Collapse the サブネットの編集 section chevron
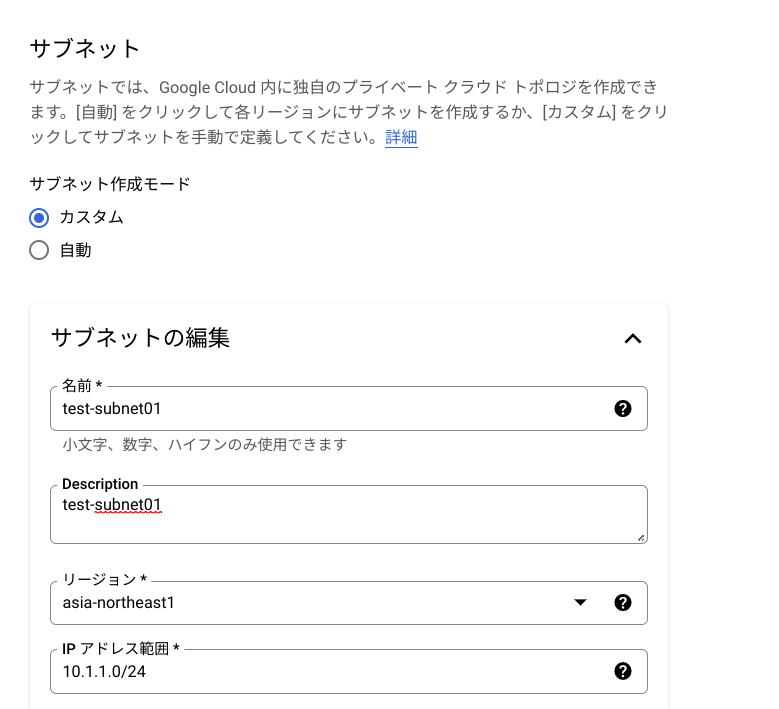Screen dimensions: 779x709 [x=633, y=338]
